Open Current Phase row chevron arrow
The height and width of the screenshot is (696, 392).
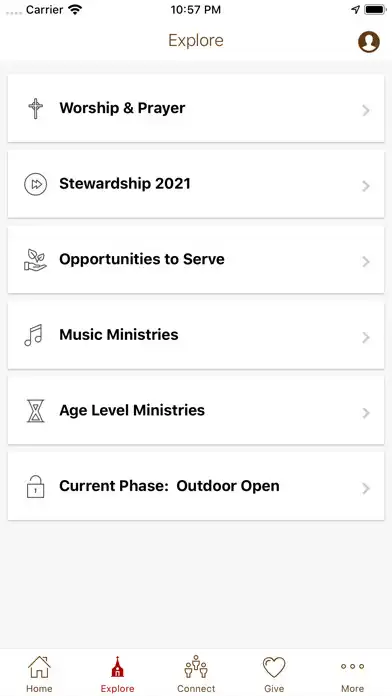tap(366, 488)
